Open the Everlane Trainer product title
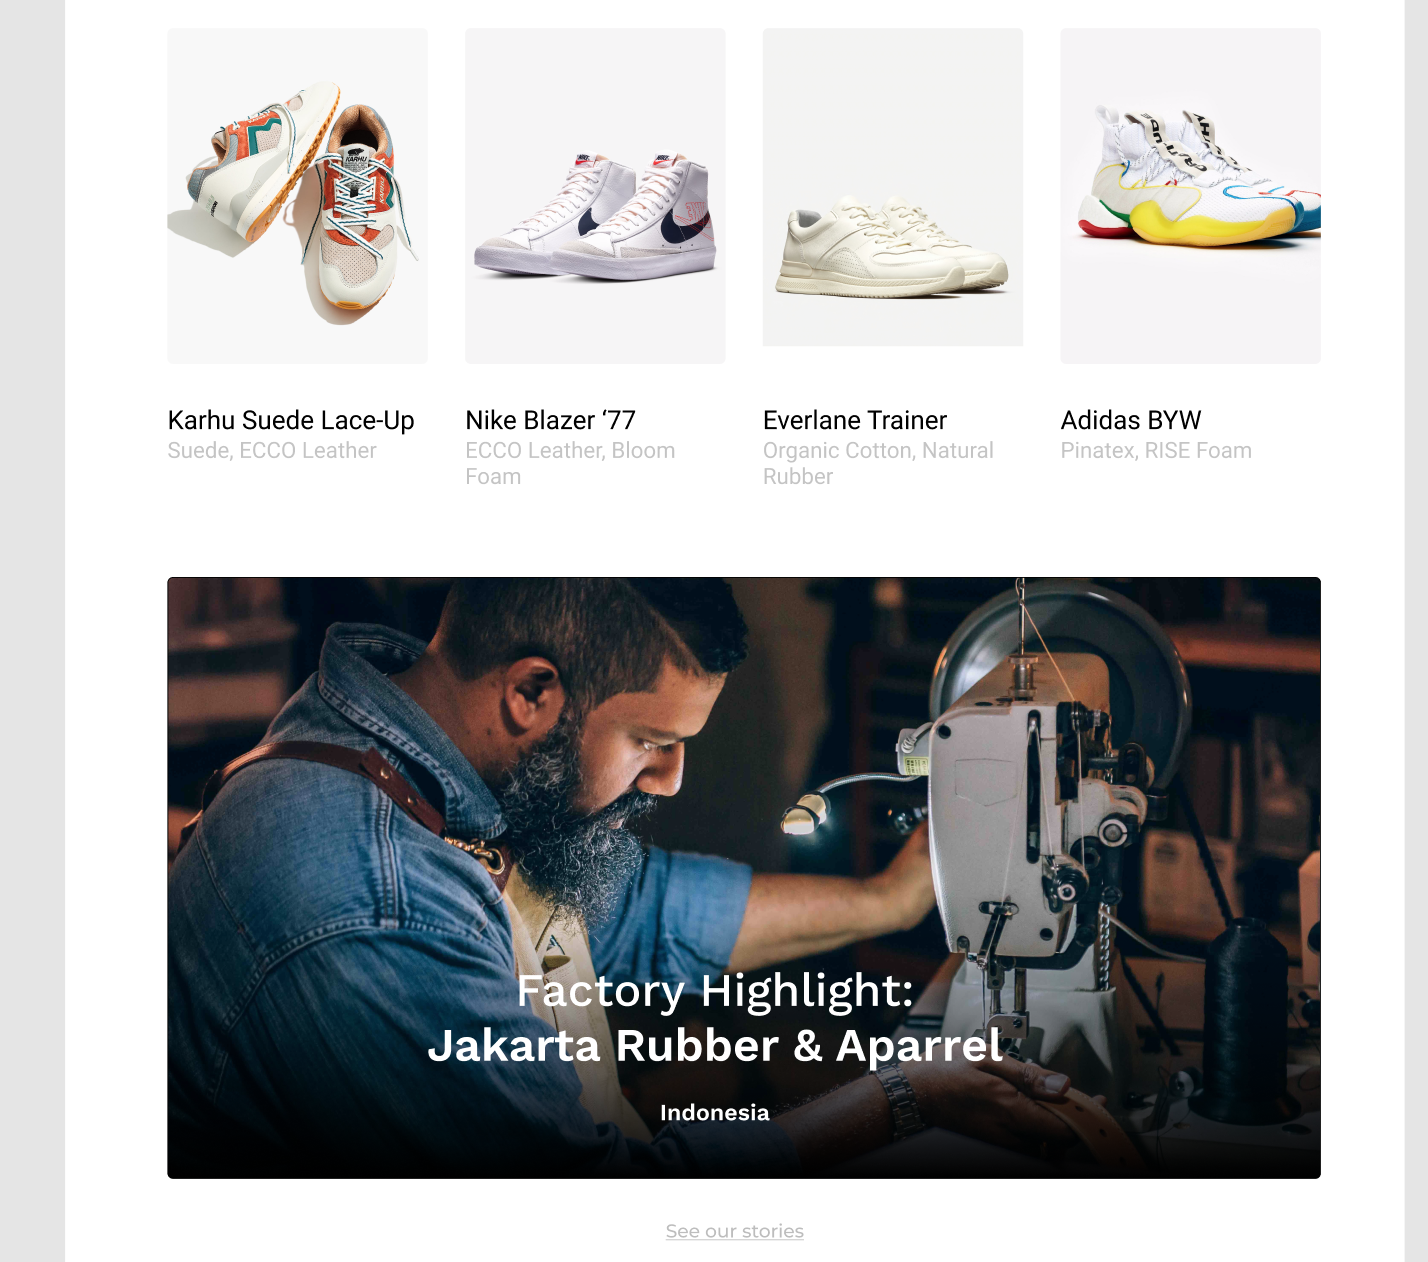This screenshot has width=1428, height=1262. 855,420
